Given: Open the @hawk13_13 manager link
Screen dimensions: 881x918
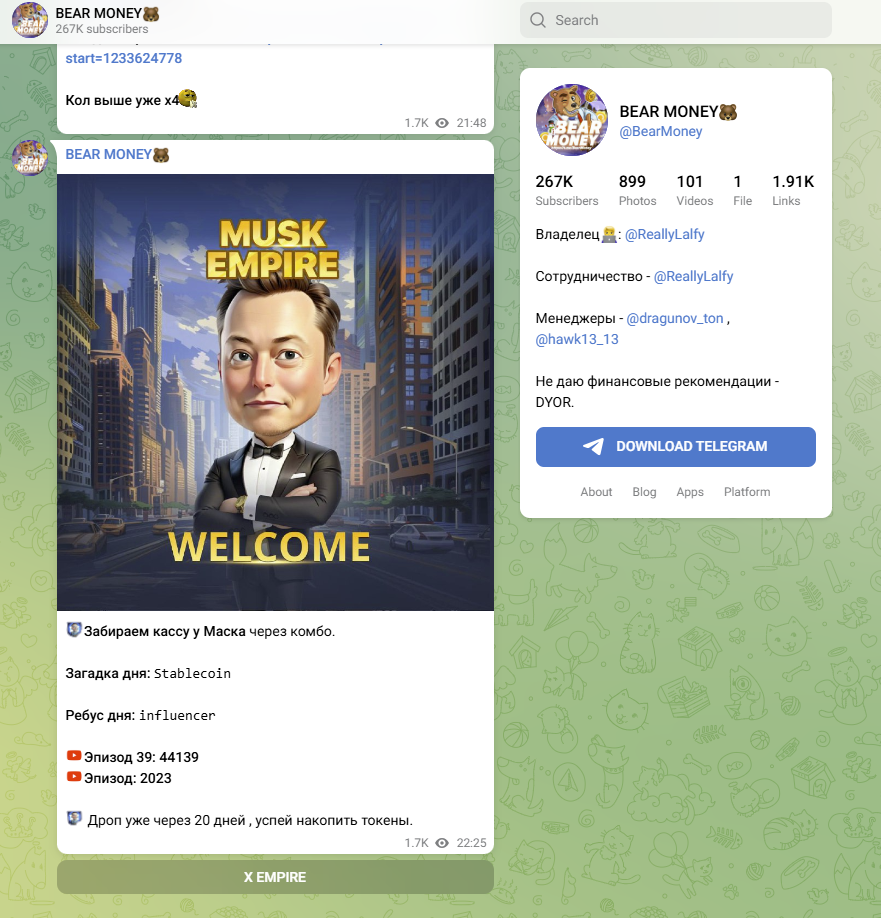Looking at the screenshot, I should pyautogui.click(x=577, y=340).
